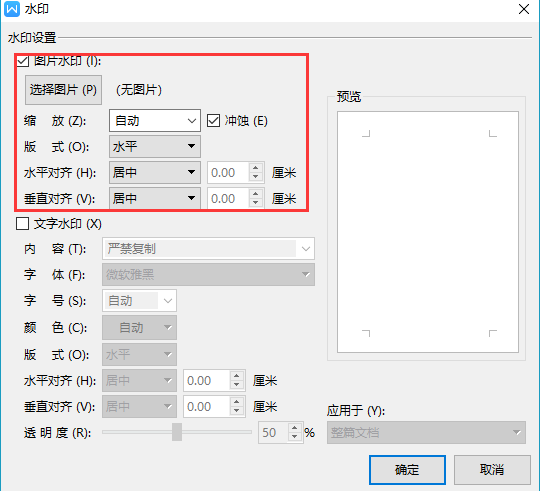Viewport: 542px width, 491px height.
Task: Expand the picture 版式 layout dropdown
Action: click(155, 147)
